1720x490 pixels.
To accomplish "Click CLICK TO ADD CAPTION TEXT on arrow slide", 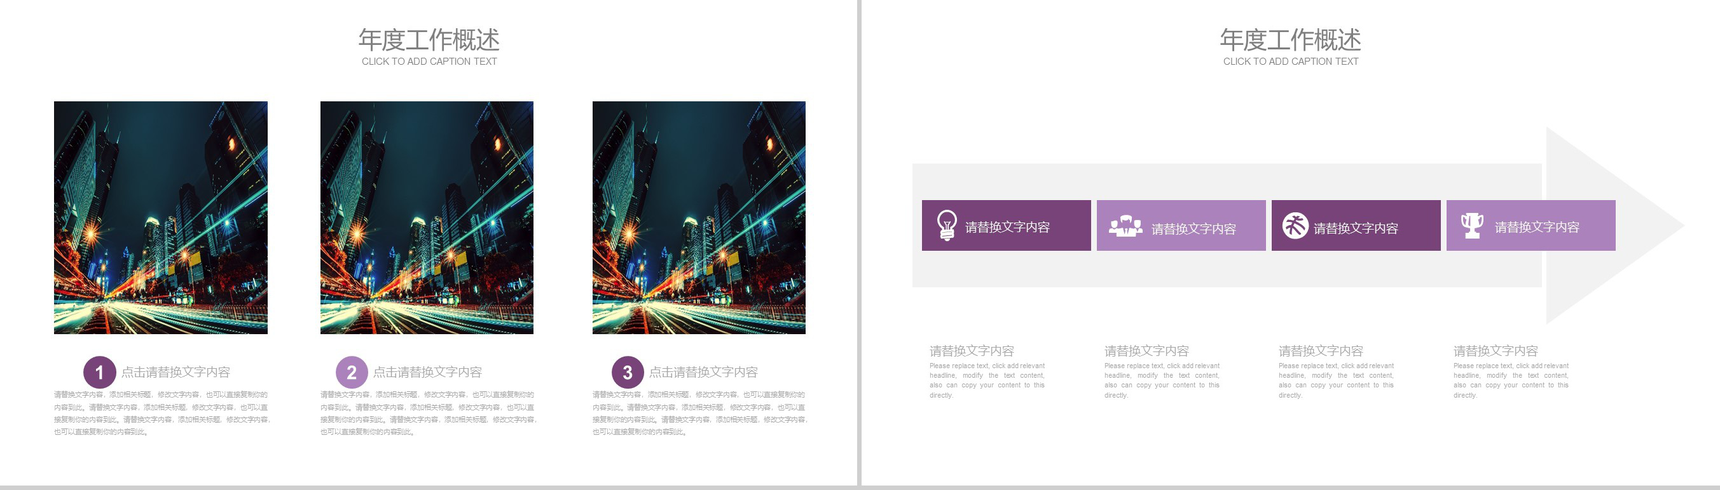I will click(x=1290, y=62).
